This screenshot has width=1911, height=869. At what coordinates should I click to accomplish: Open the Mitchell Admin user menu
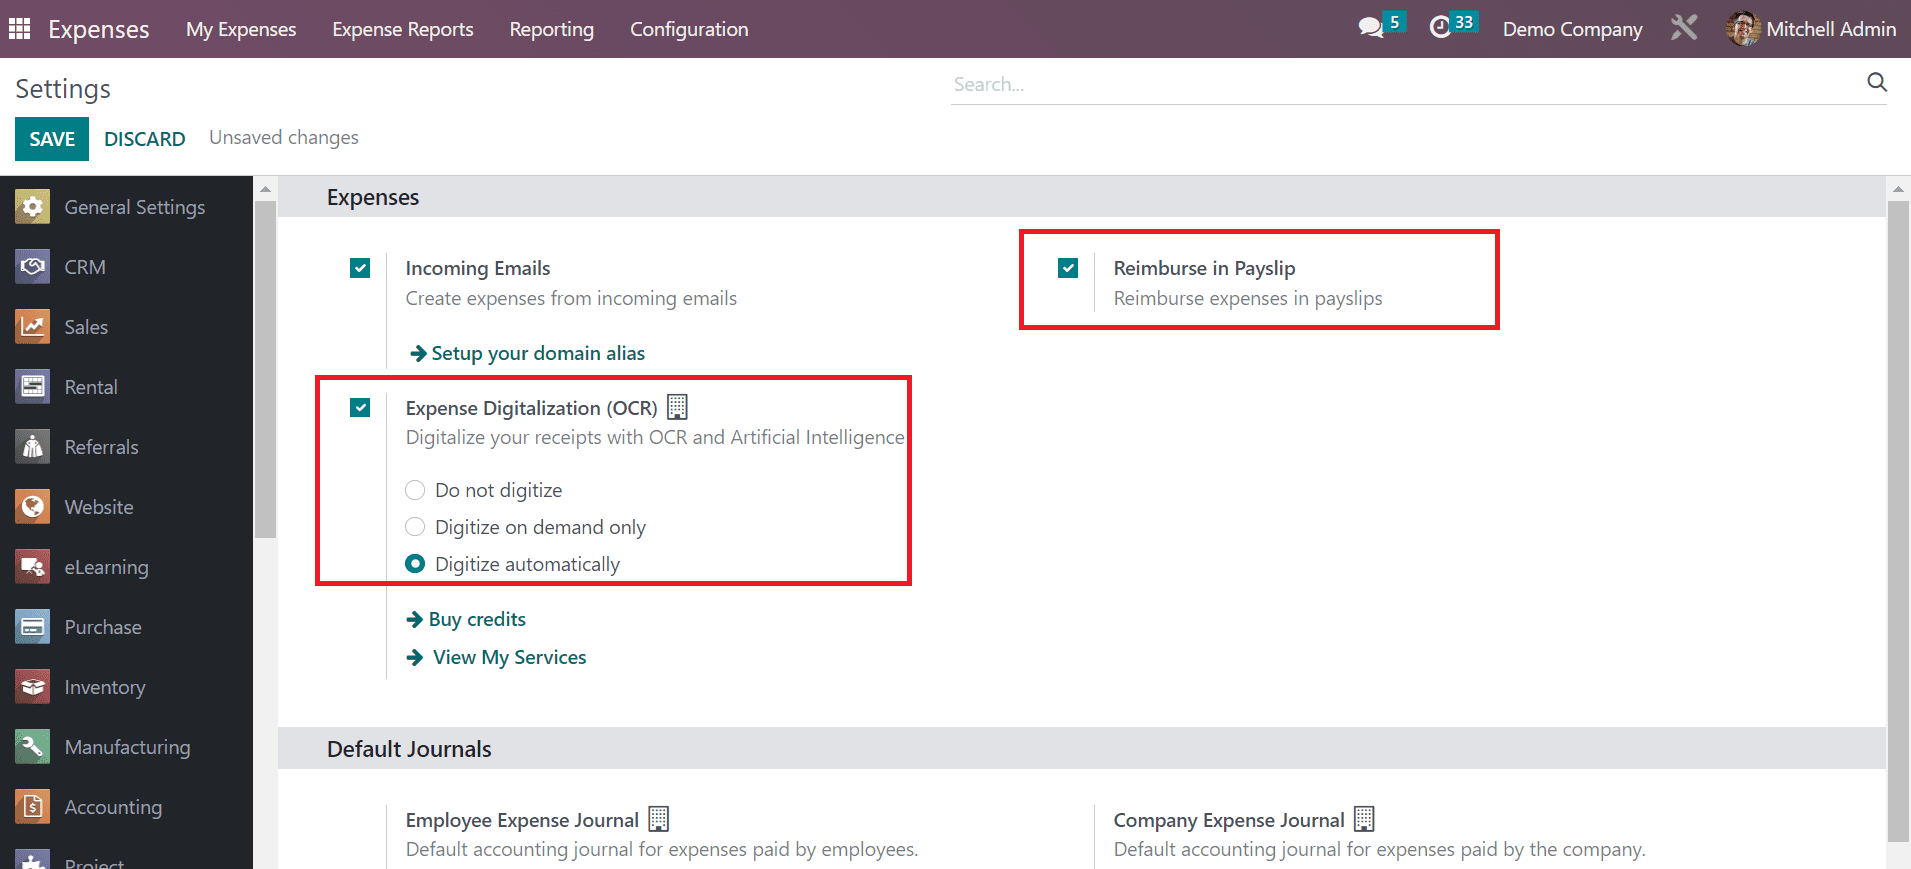tap(1811, 29)
